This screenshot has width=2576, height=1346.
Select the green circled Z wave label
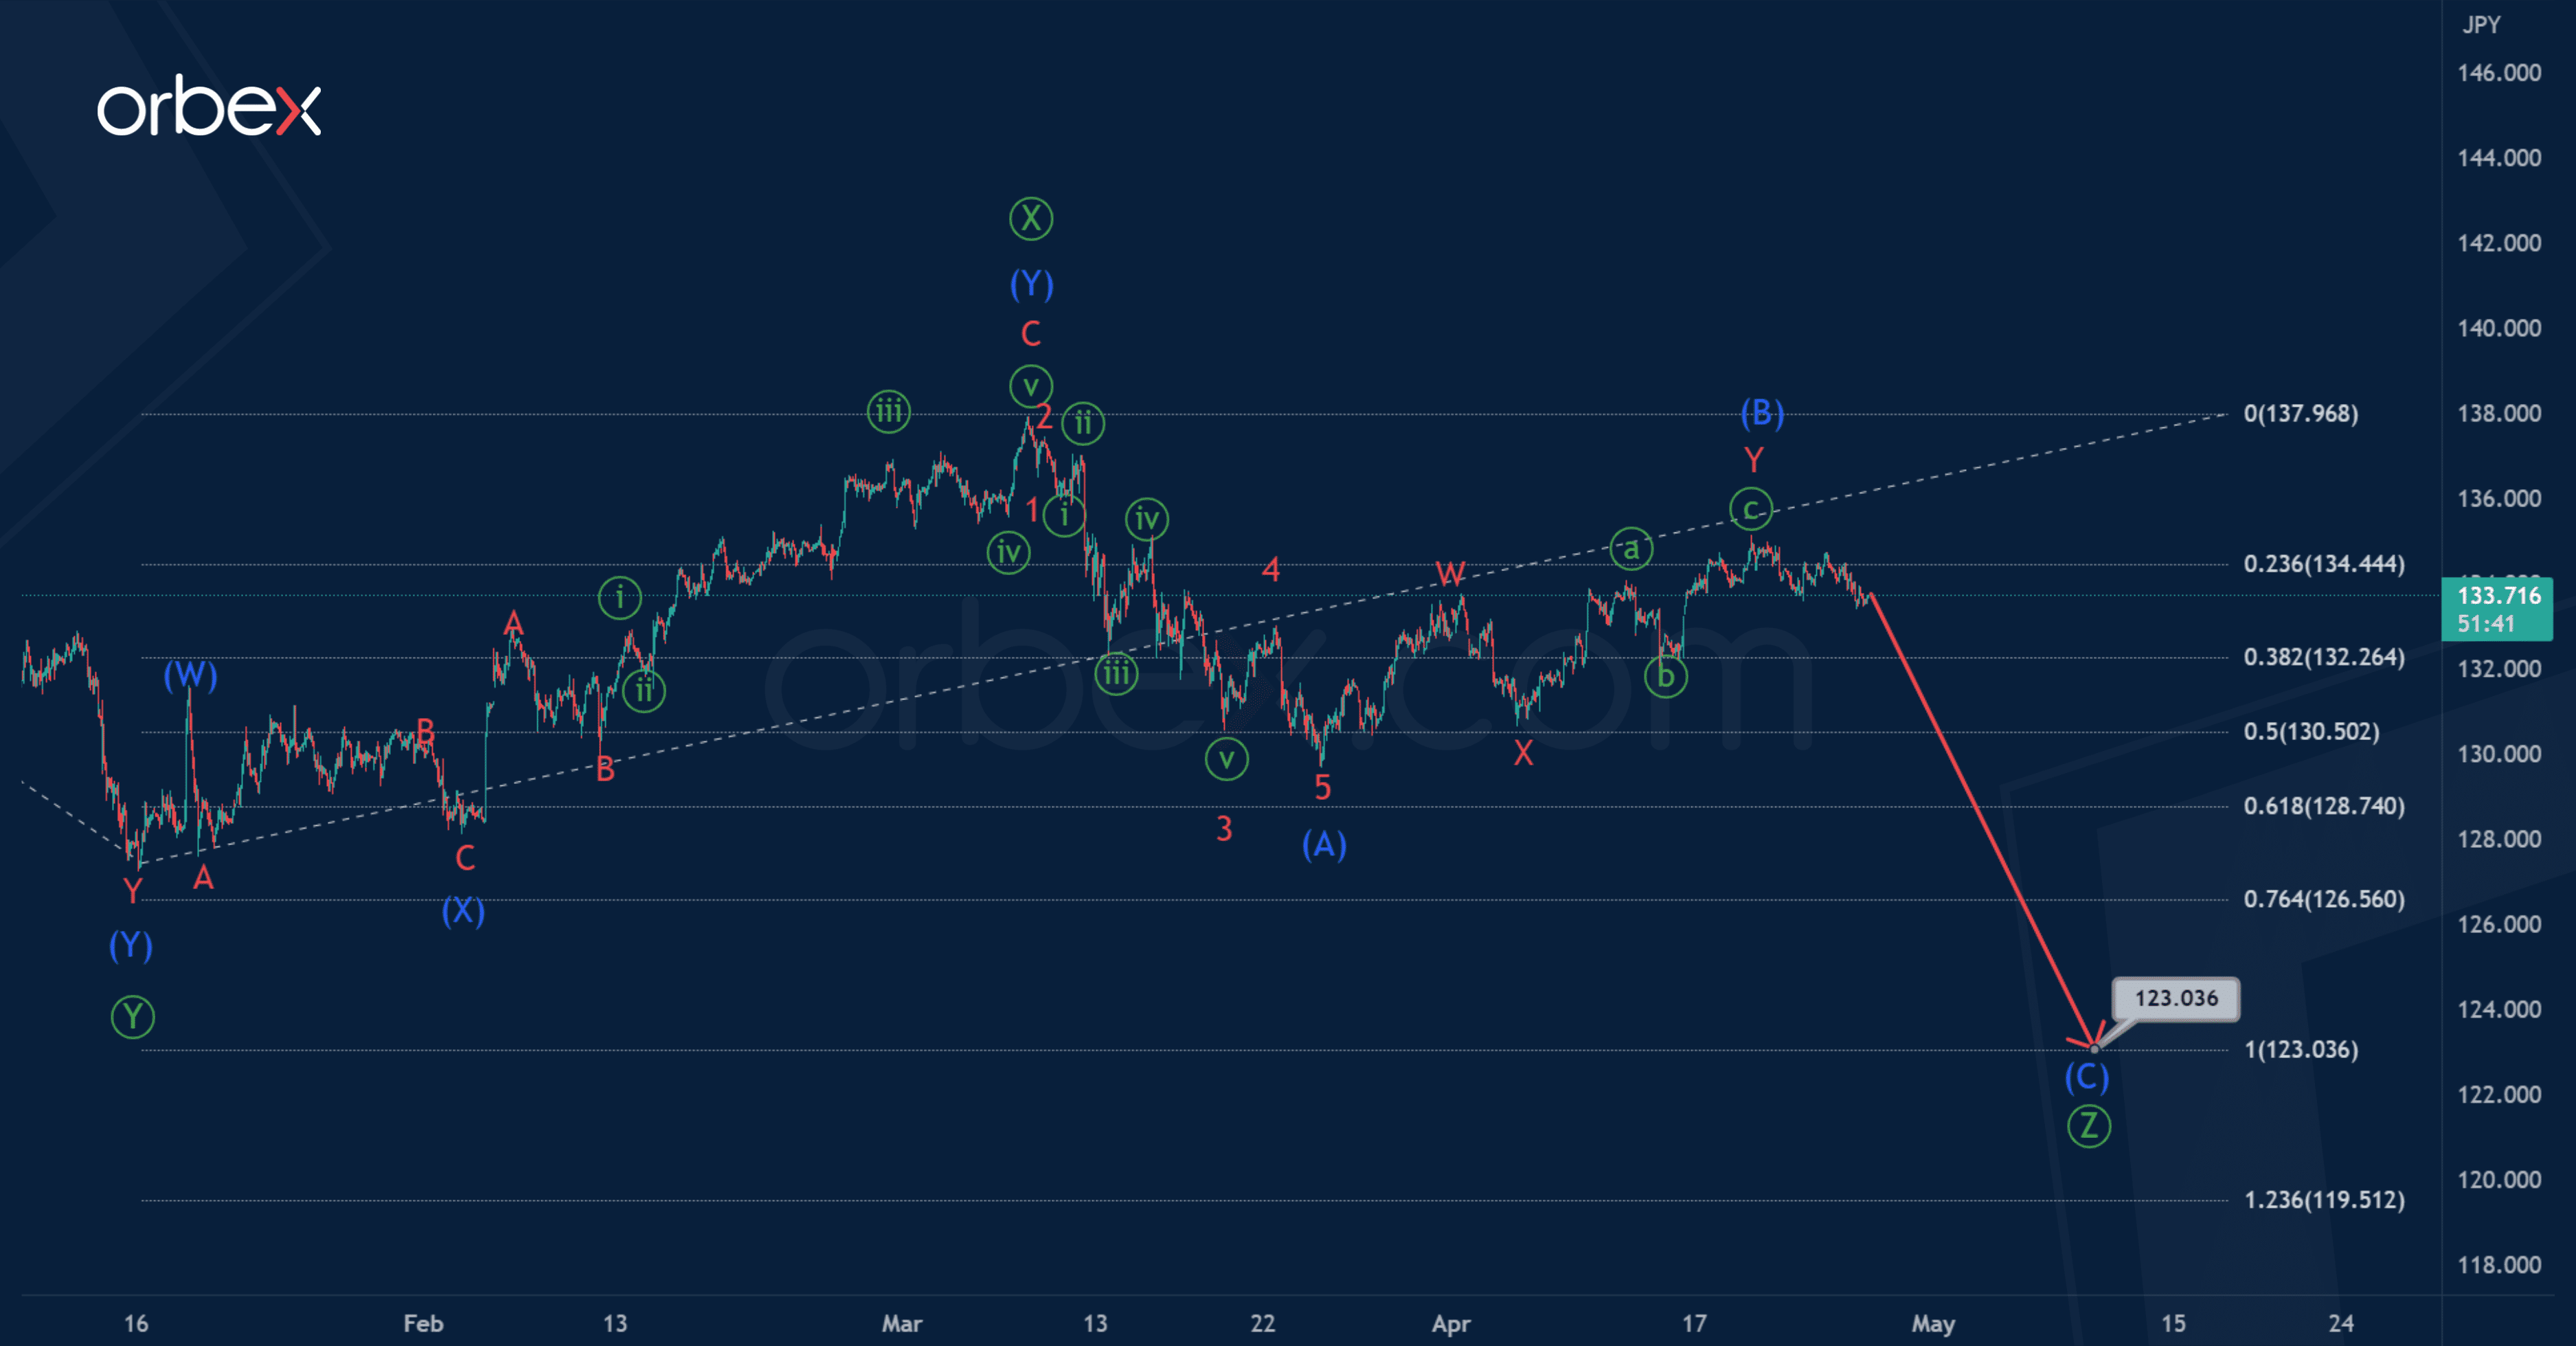(x=2089, y=1127)
